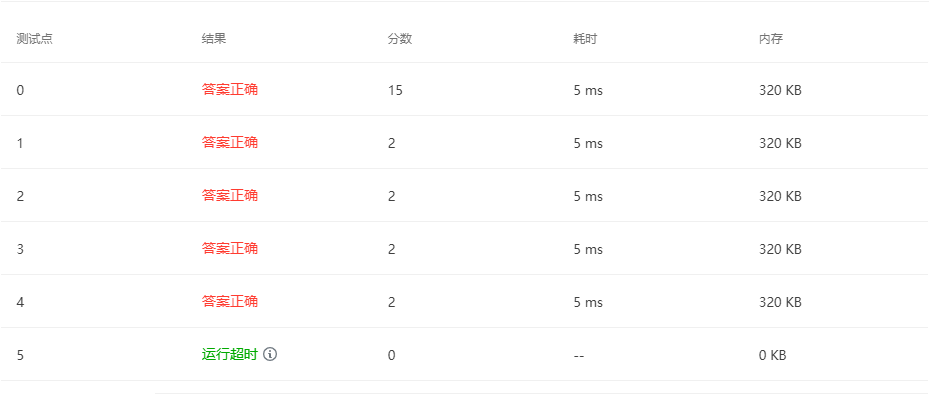Click 答案正确 result for test point 4

point(230,302)
